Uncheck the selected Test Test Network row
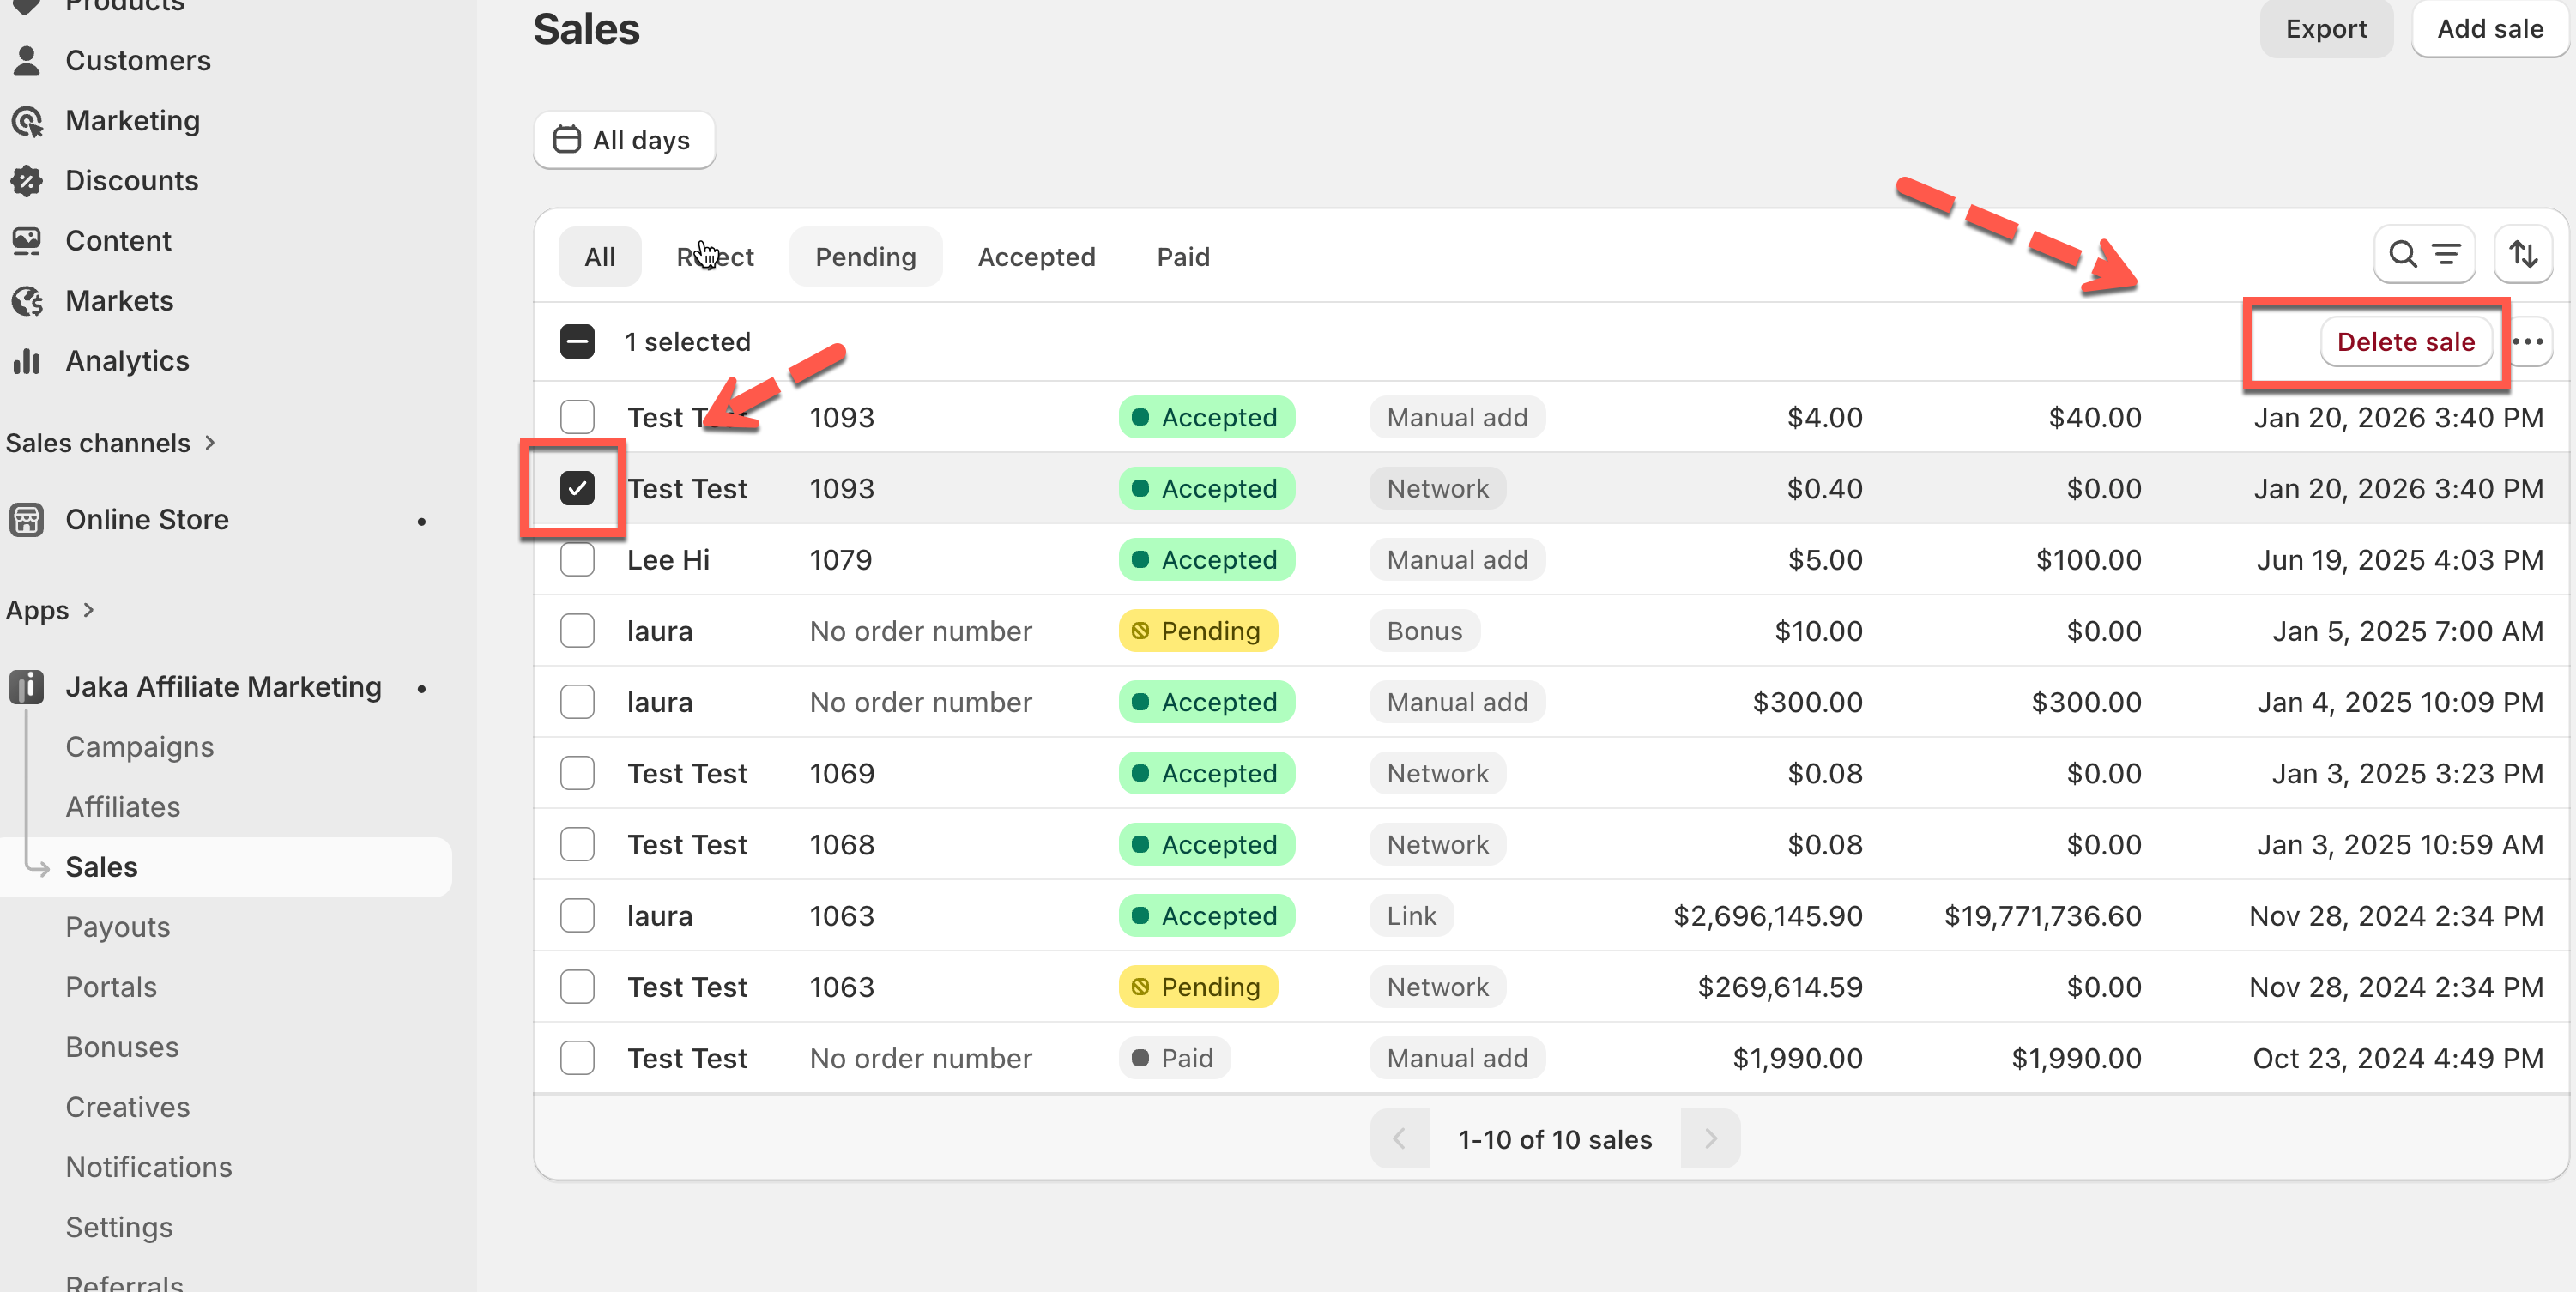Screen dimensions: 2576x1292 point(577,488)
